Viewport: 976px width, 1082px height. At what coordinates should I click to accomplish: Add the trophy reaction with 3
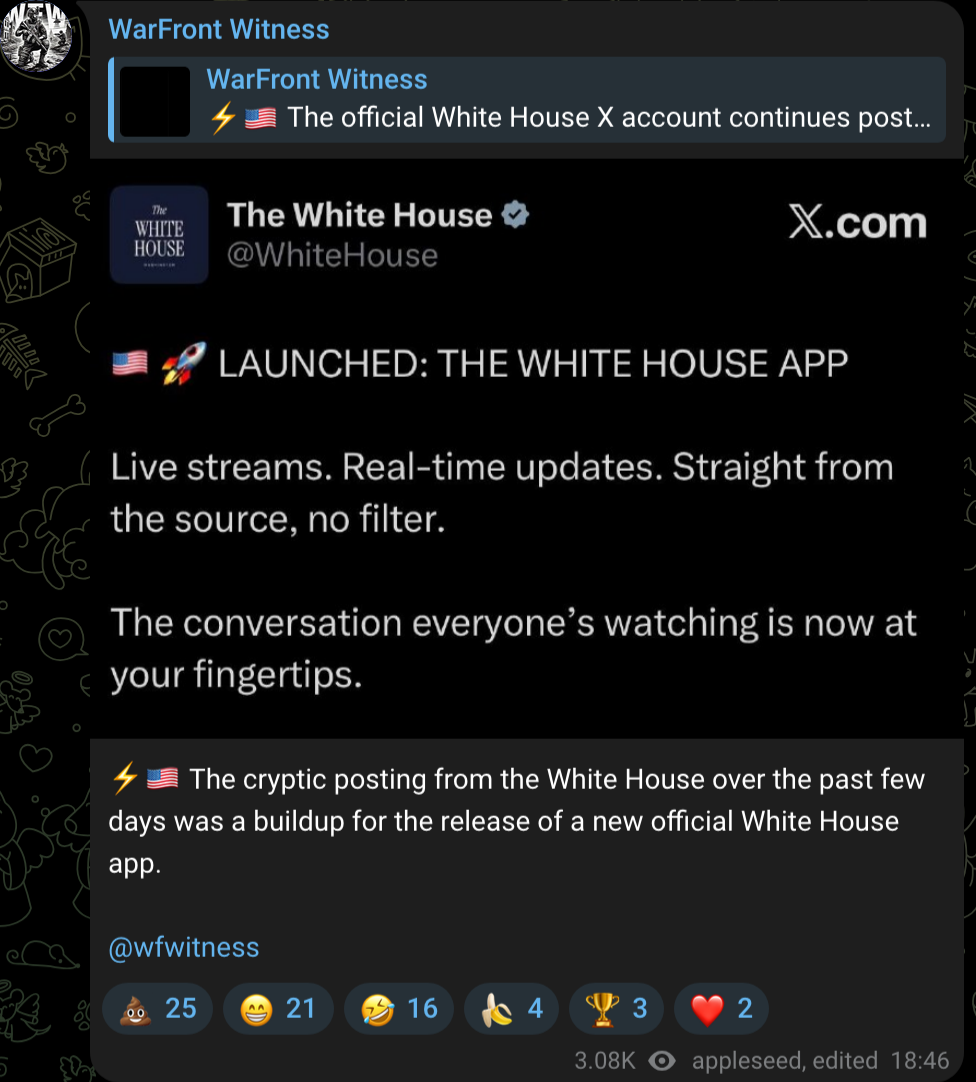tap(616, 1009)
